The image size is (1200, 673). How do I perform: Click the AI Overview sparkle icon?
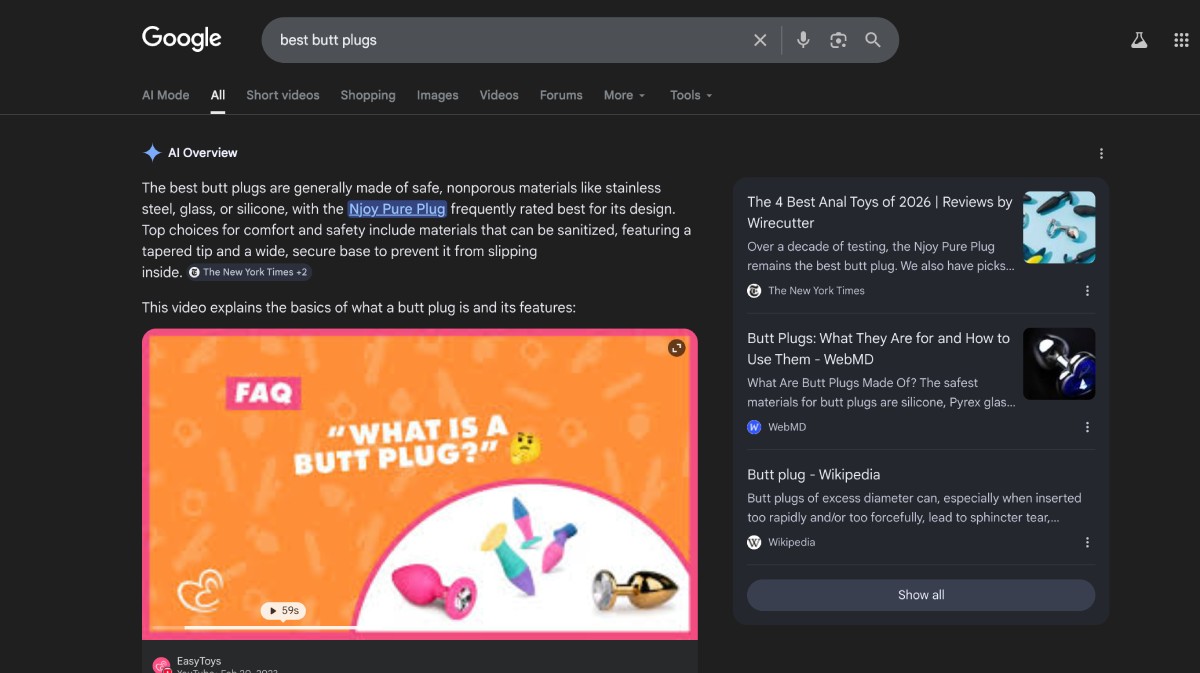pyautogui.click(x=152, y=153)
